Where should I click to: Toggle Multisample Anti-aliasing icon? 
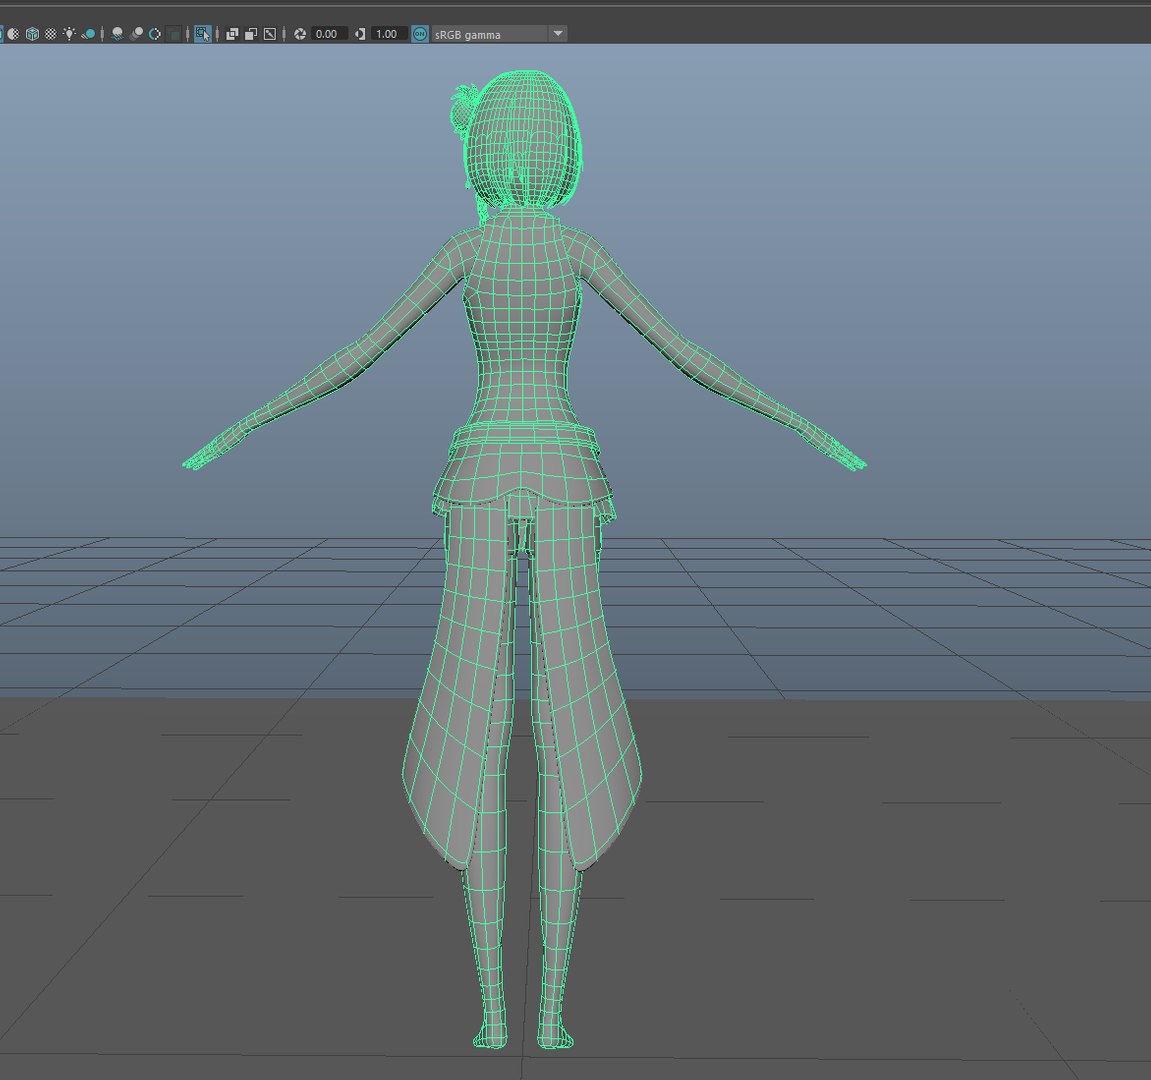(155, 34)
